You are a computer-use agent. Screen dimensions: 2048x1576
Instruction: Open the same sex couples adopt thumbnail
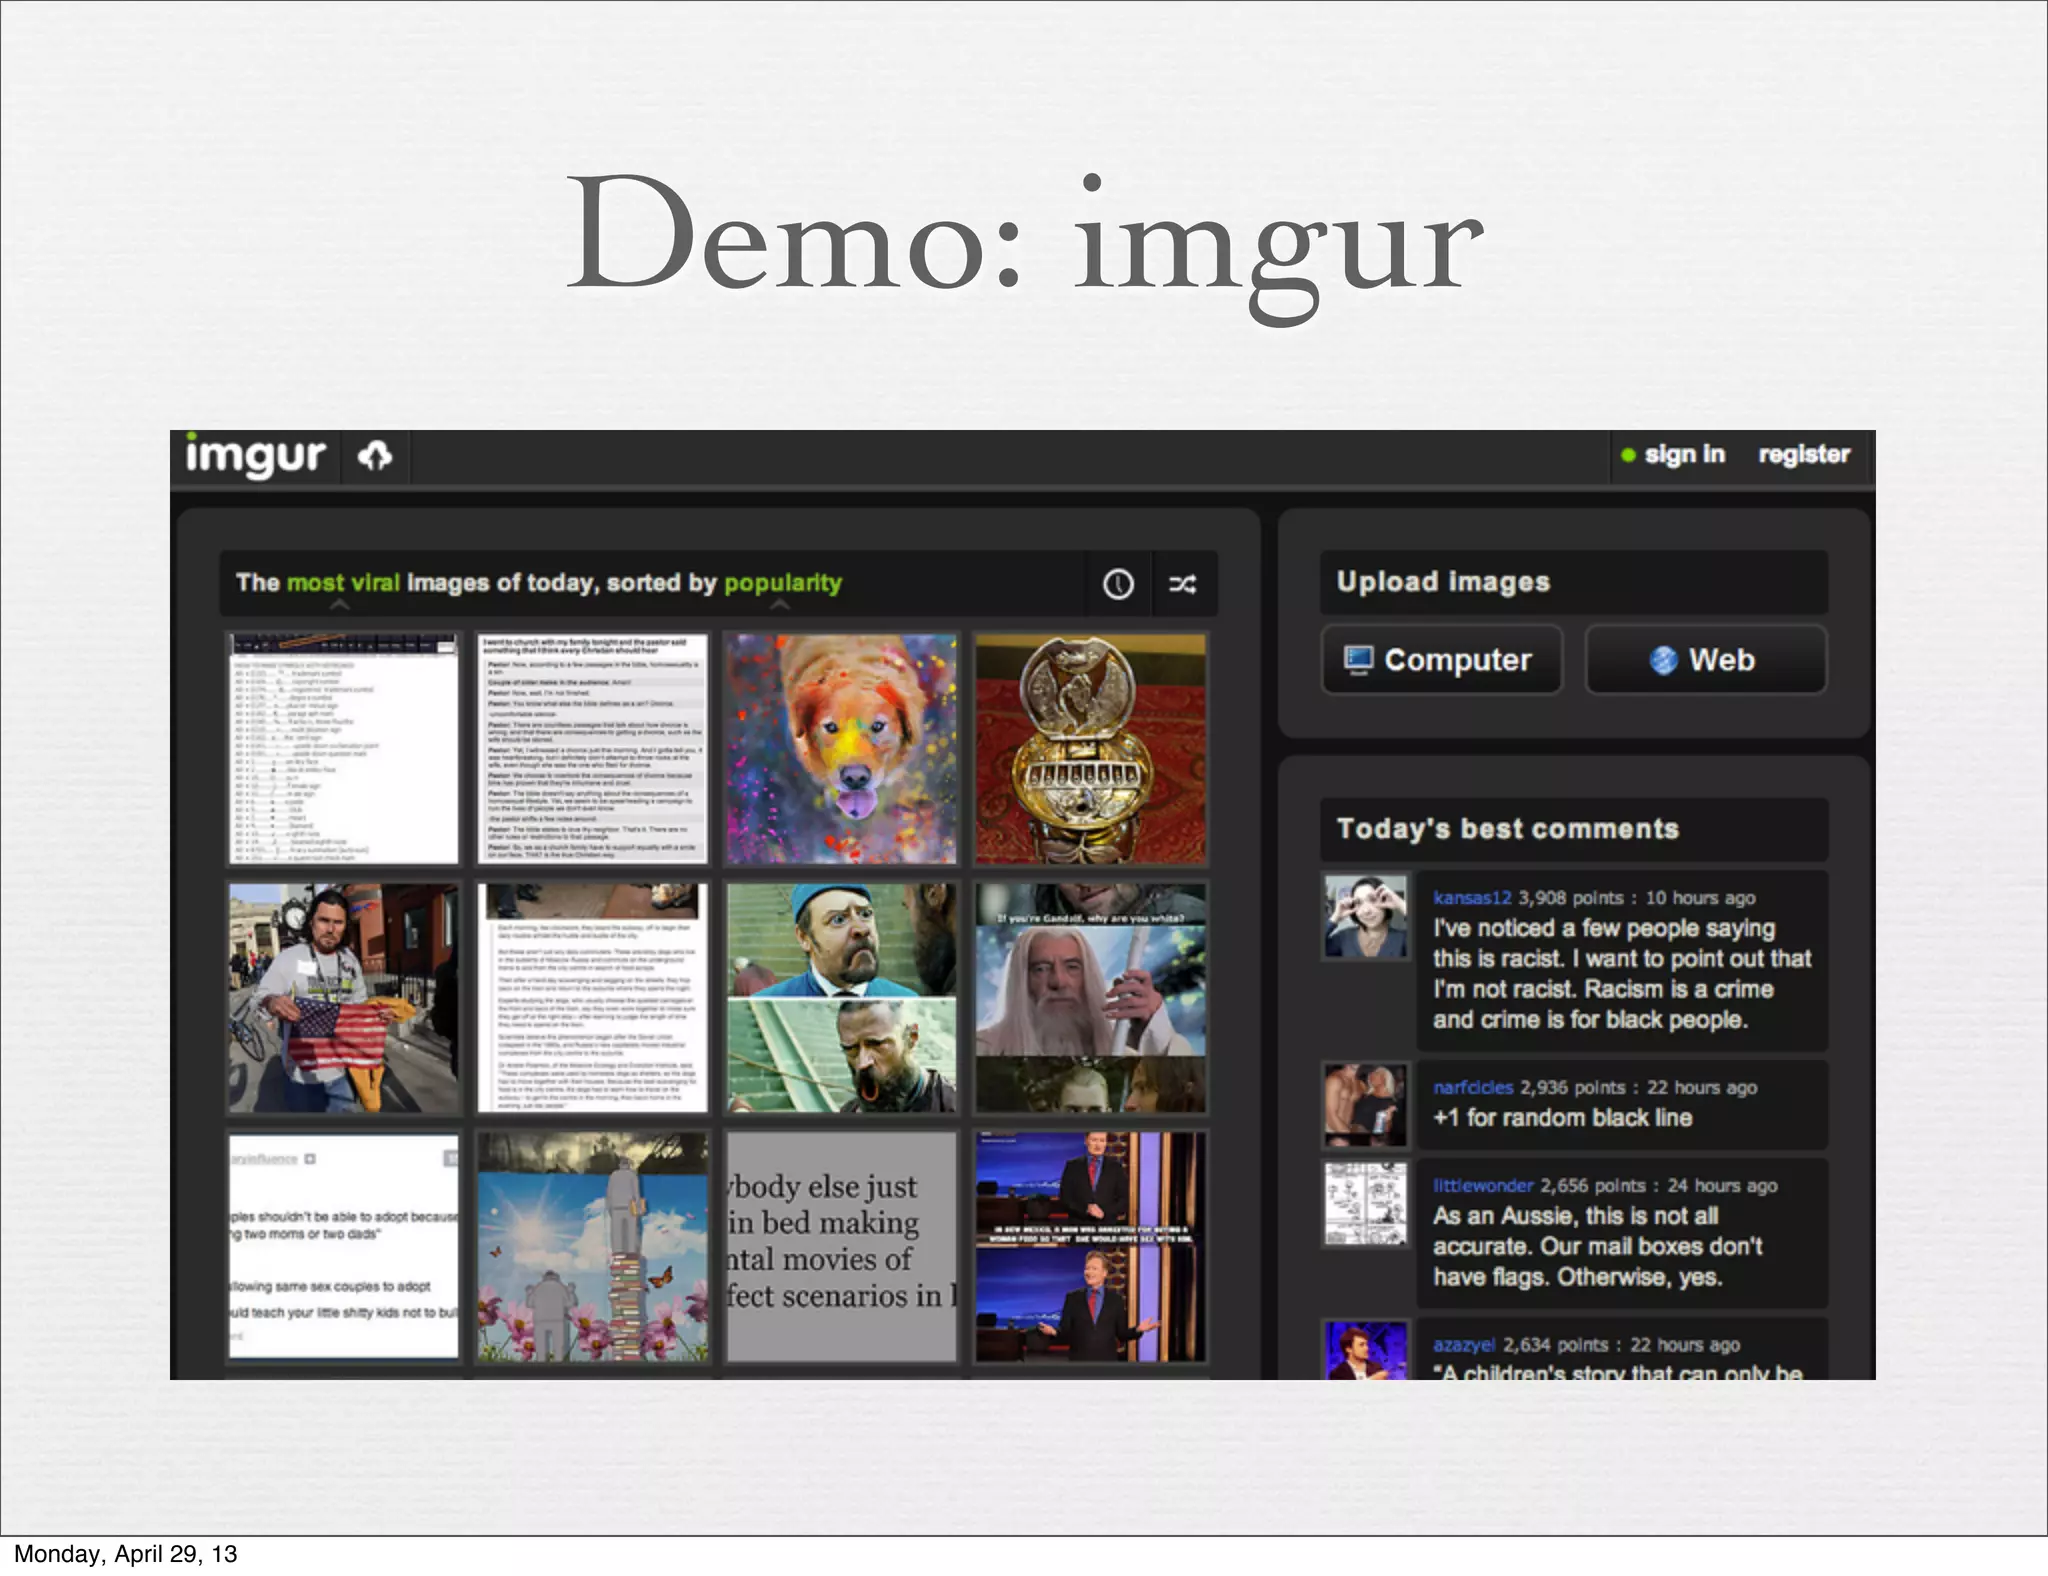(343, 1247)
